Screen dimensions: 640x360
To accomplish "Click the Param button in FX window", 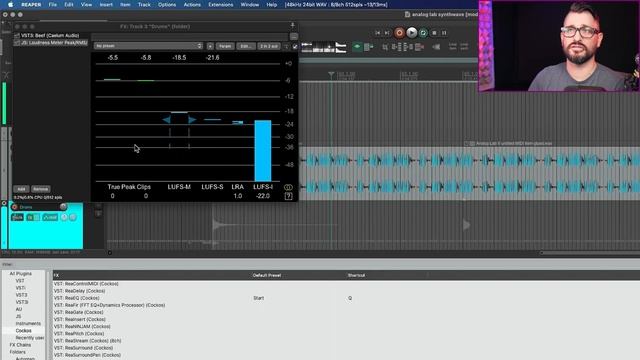I will [225, 46].
